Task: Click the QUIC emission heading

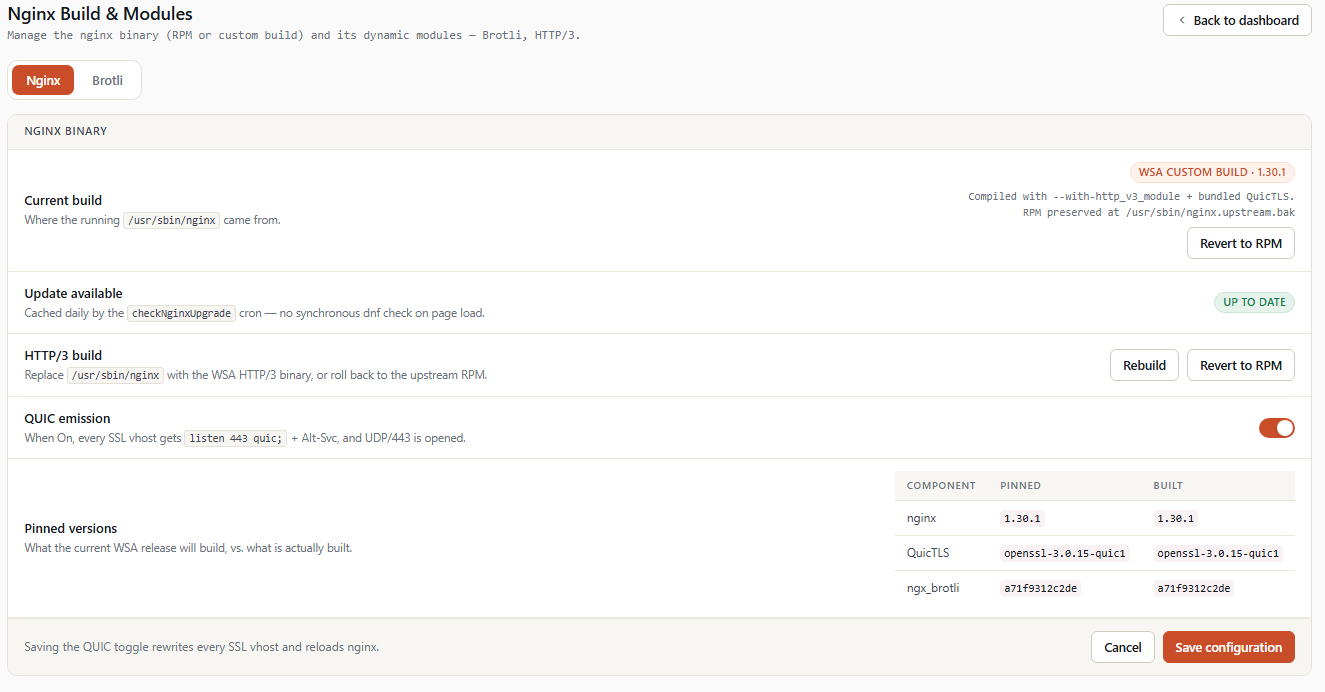Action: (67, 418)
